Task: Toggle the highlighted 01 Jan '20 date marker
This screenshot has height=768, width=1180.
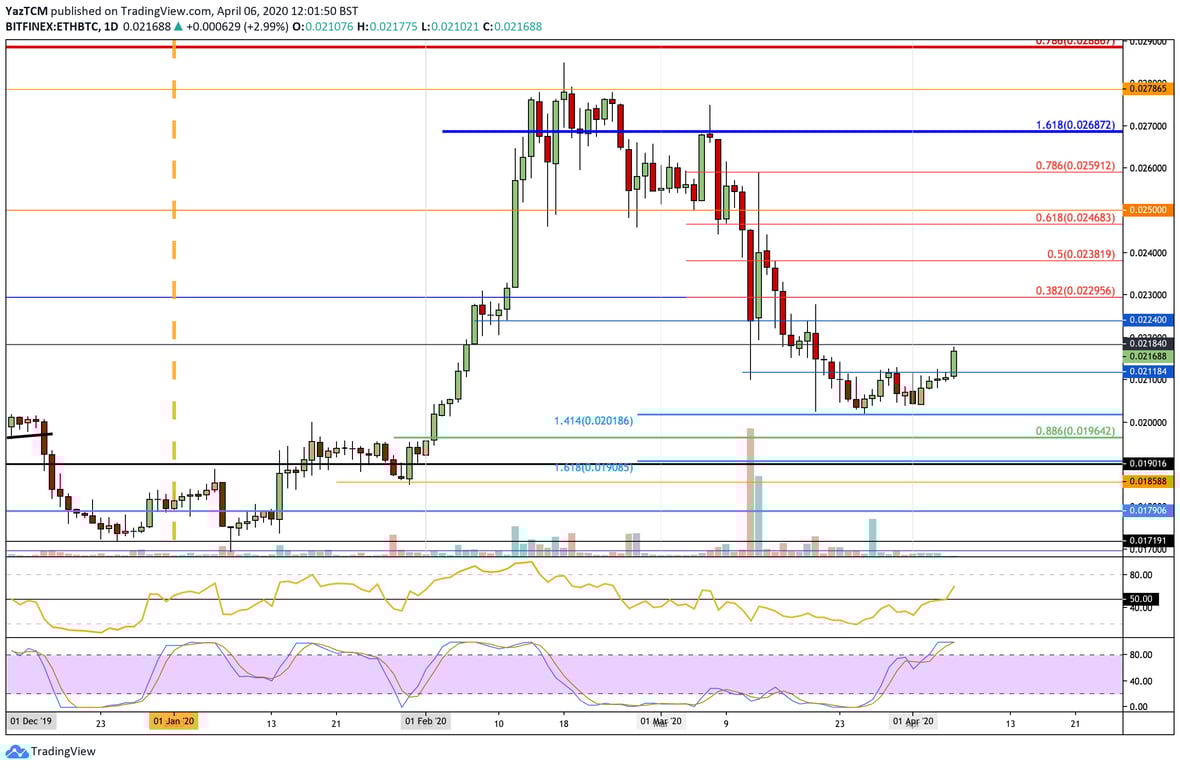Action: pyautogui.click(x=173, y=719)
